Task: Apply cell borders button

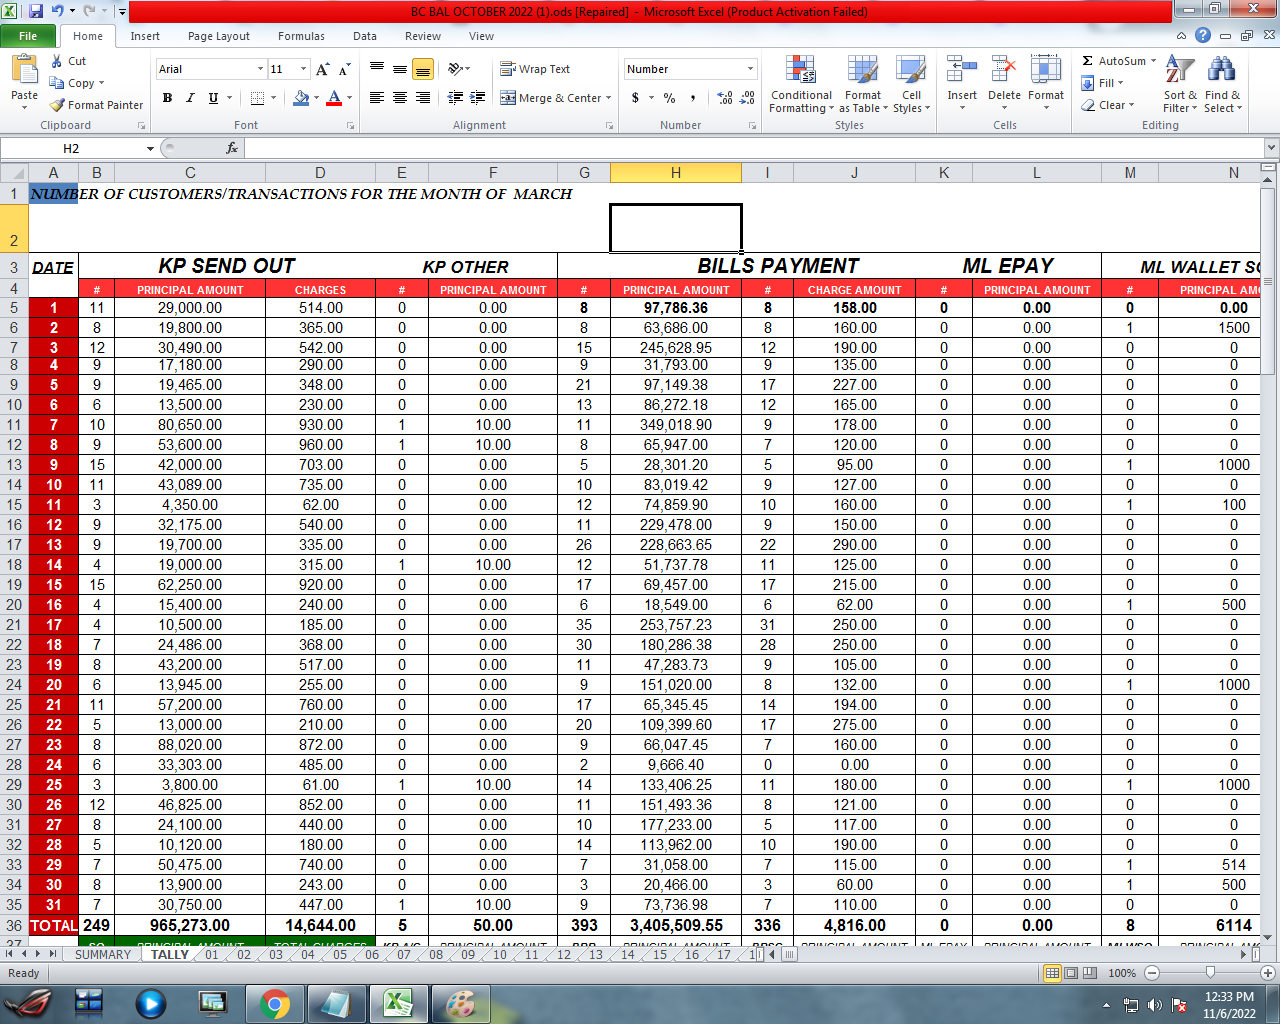Action: click(x=257, y=98)
